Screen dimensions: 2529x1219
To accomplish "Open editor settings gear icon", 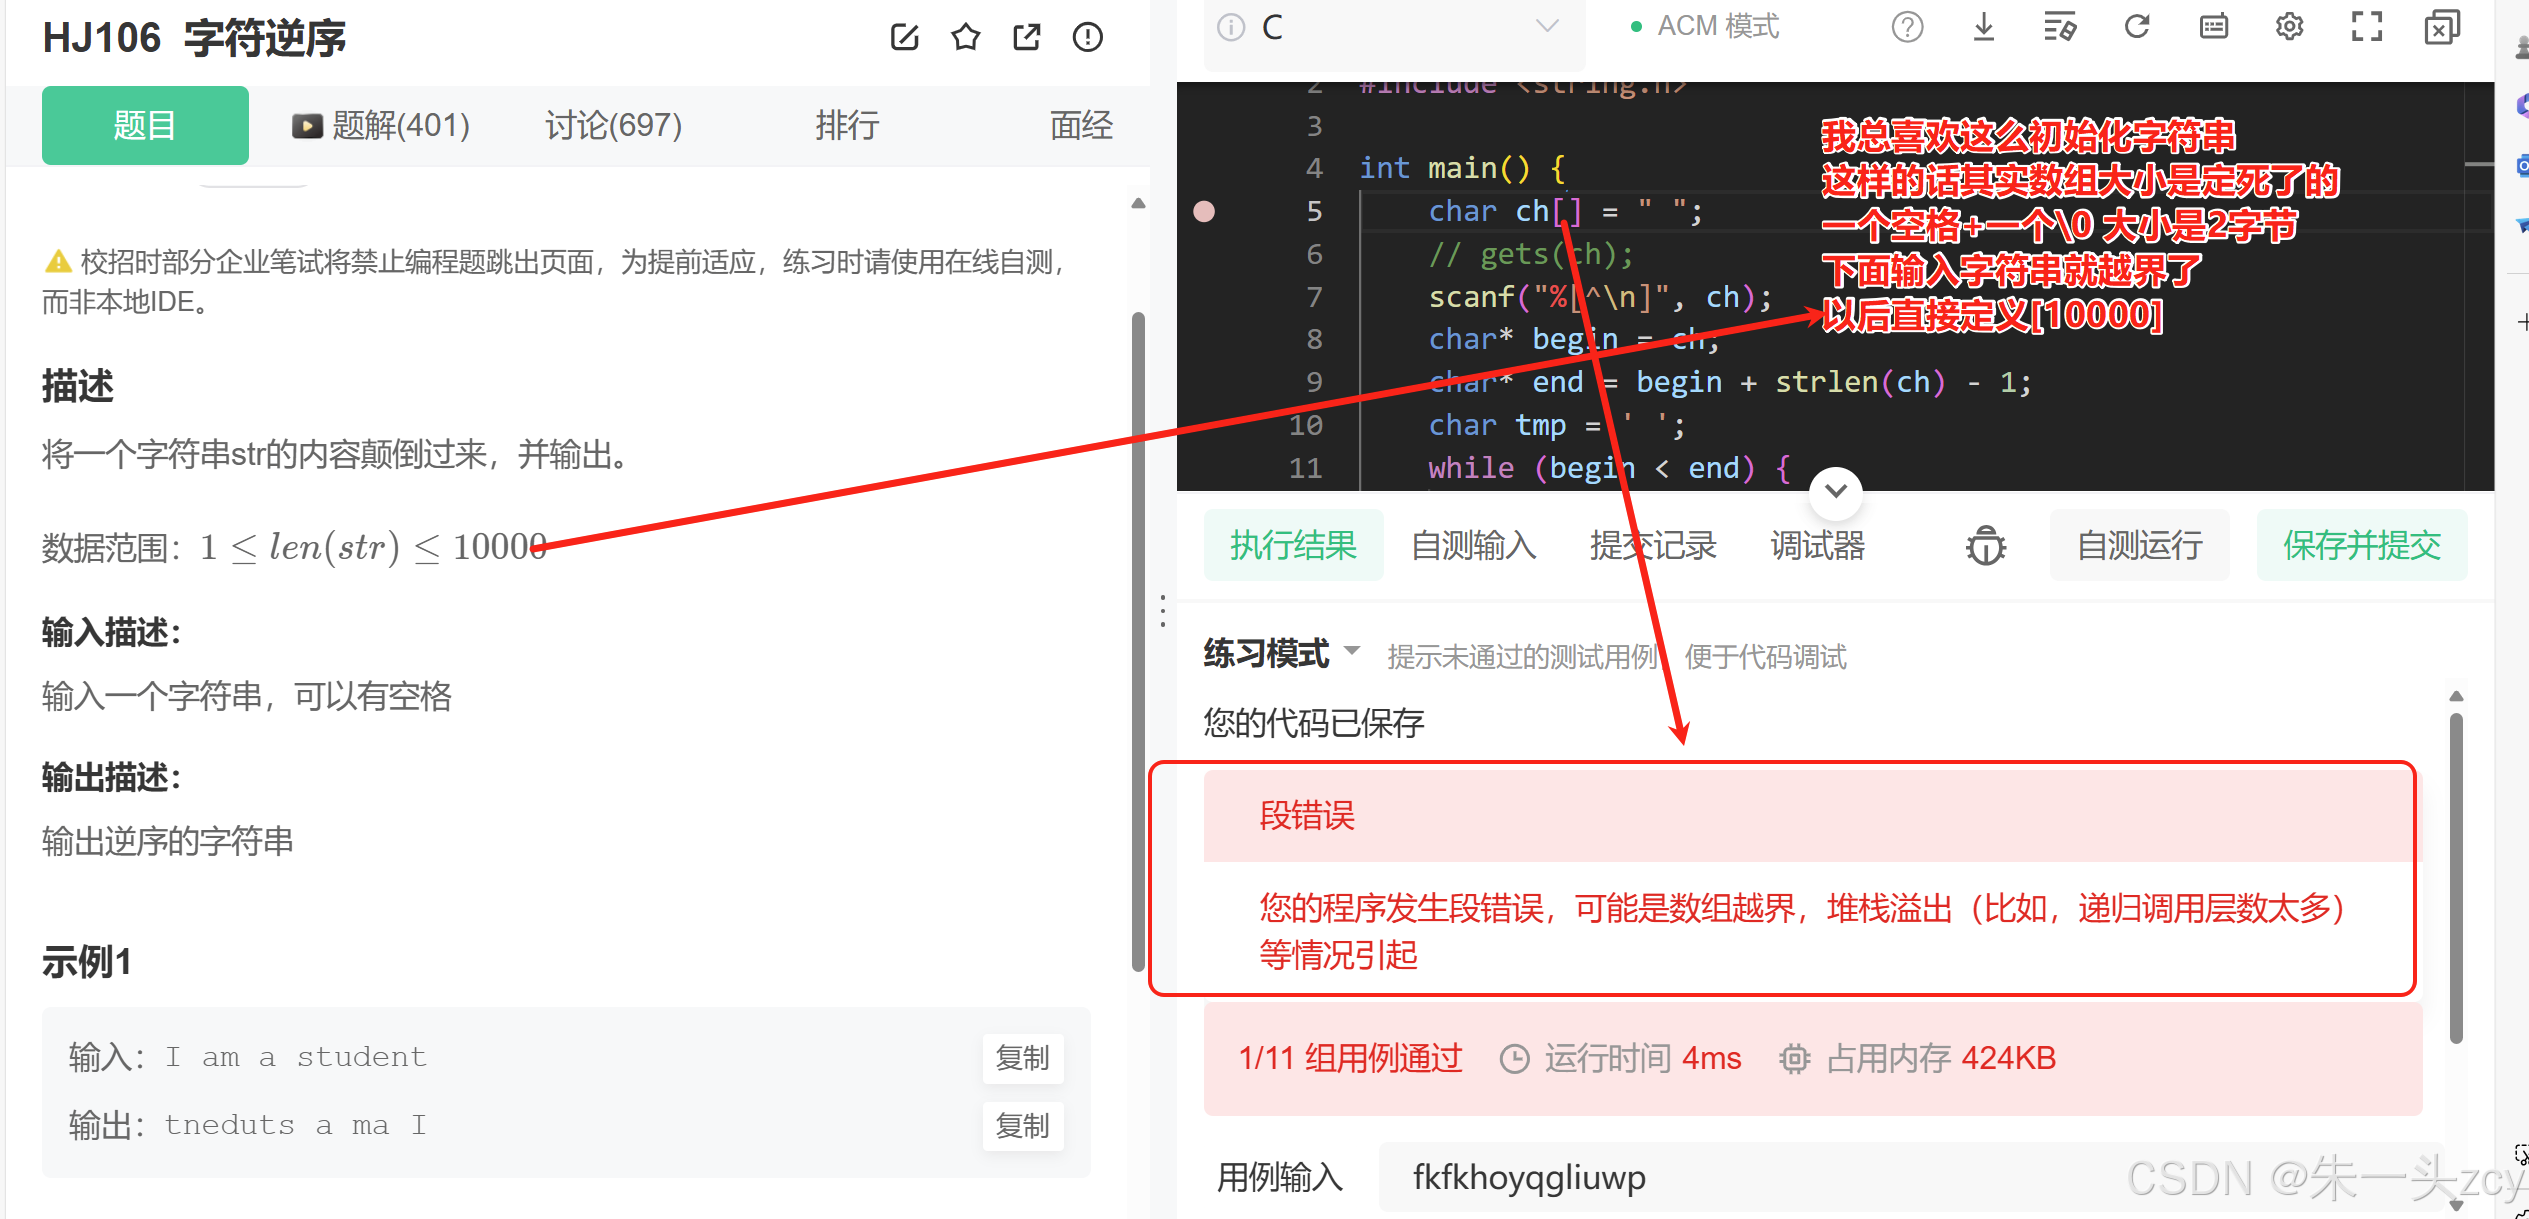I will 2289,27.
